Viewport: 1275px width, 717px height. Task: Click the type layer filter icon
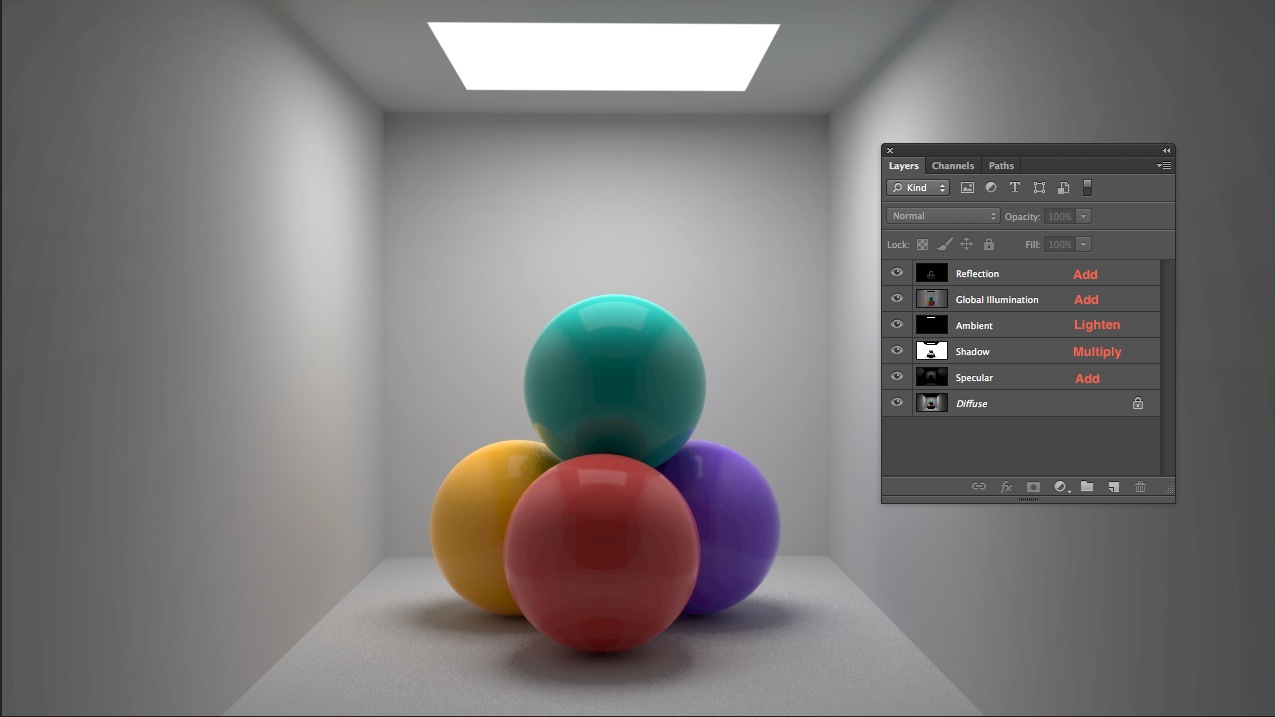click(1015, 188)
